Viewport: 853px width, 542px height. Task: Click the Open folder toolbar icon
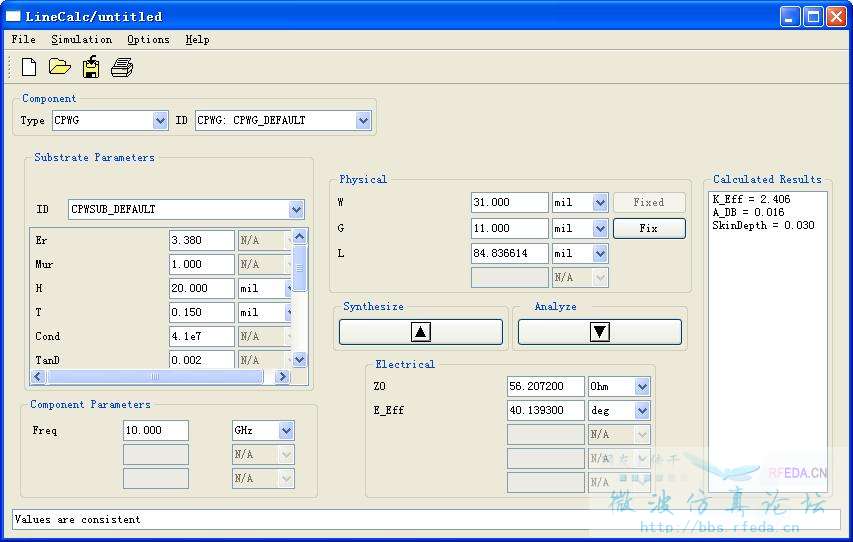point(59,67)
